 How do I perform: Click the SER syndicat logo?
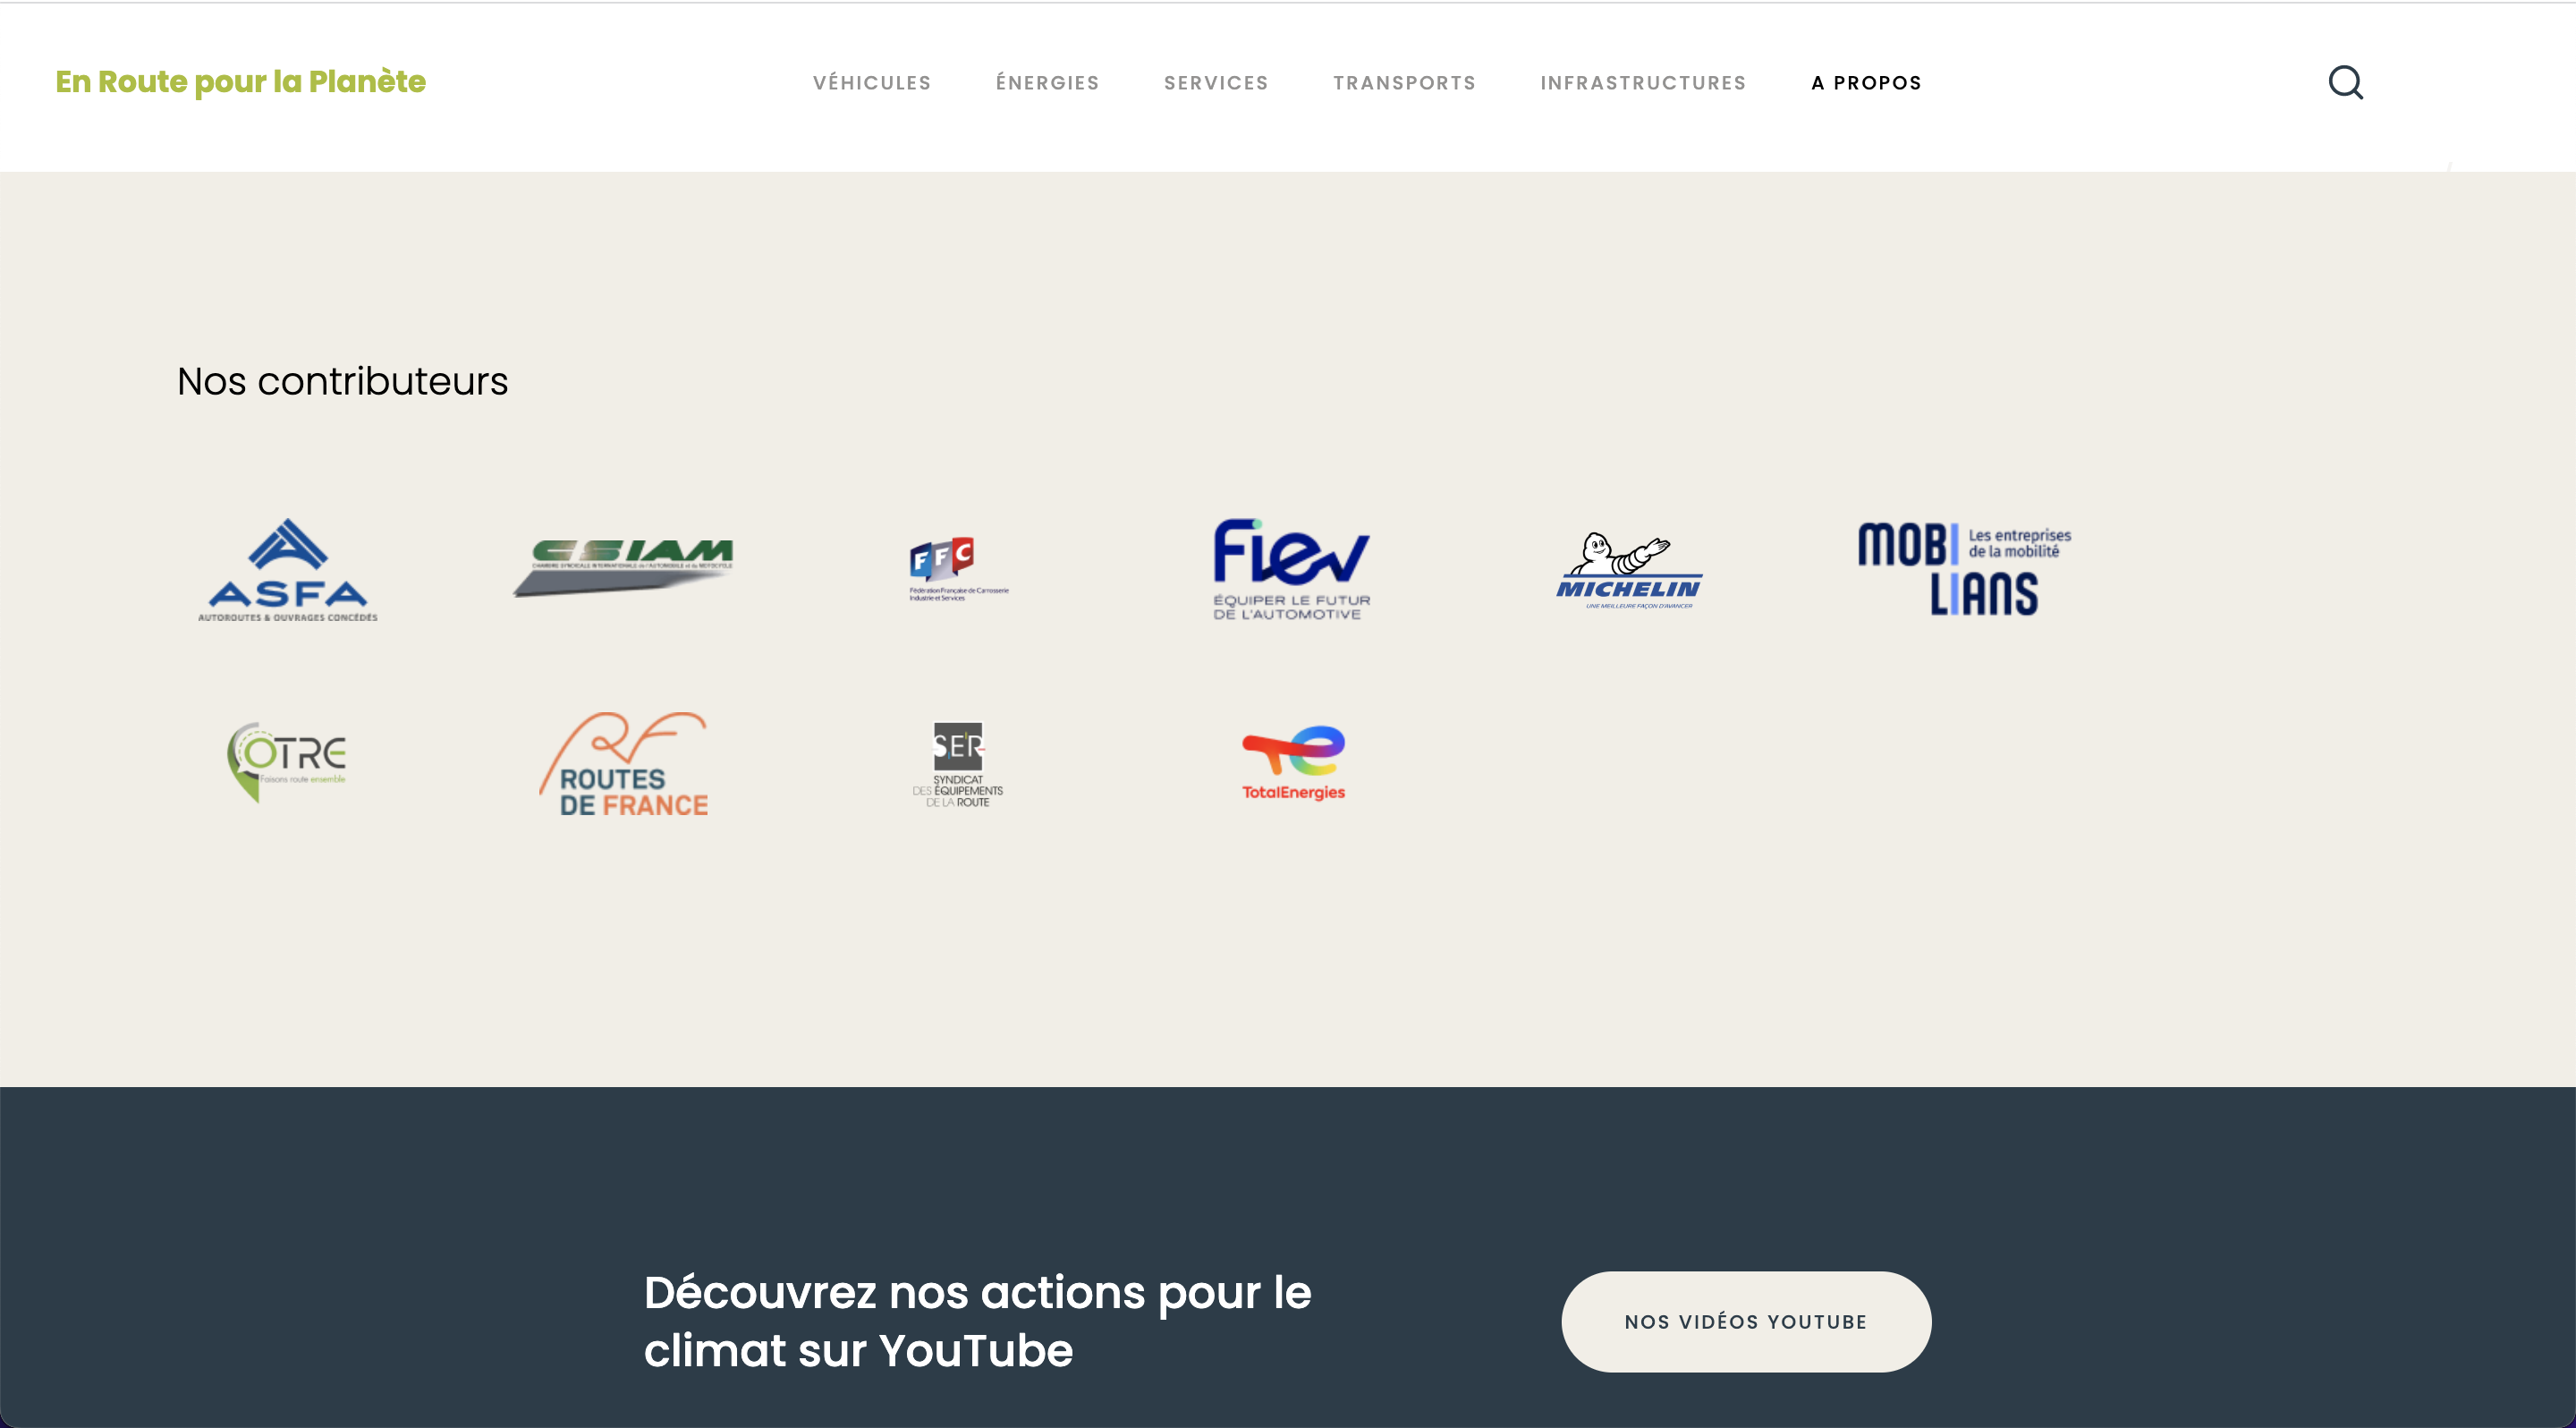coord(958,764)
